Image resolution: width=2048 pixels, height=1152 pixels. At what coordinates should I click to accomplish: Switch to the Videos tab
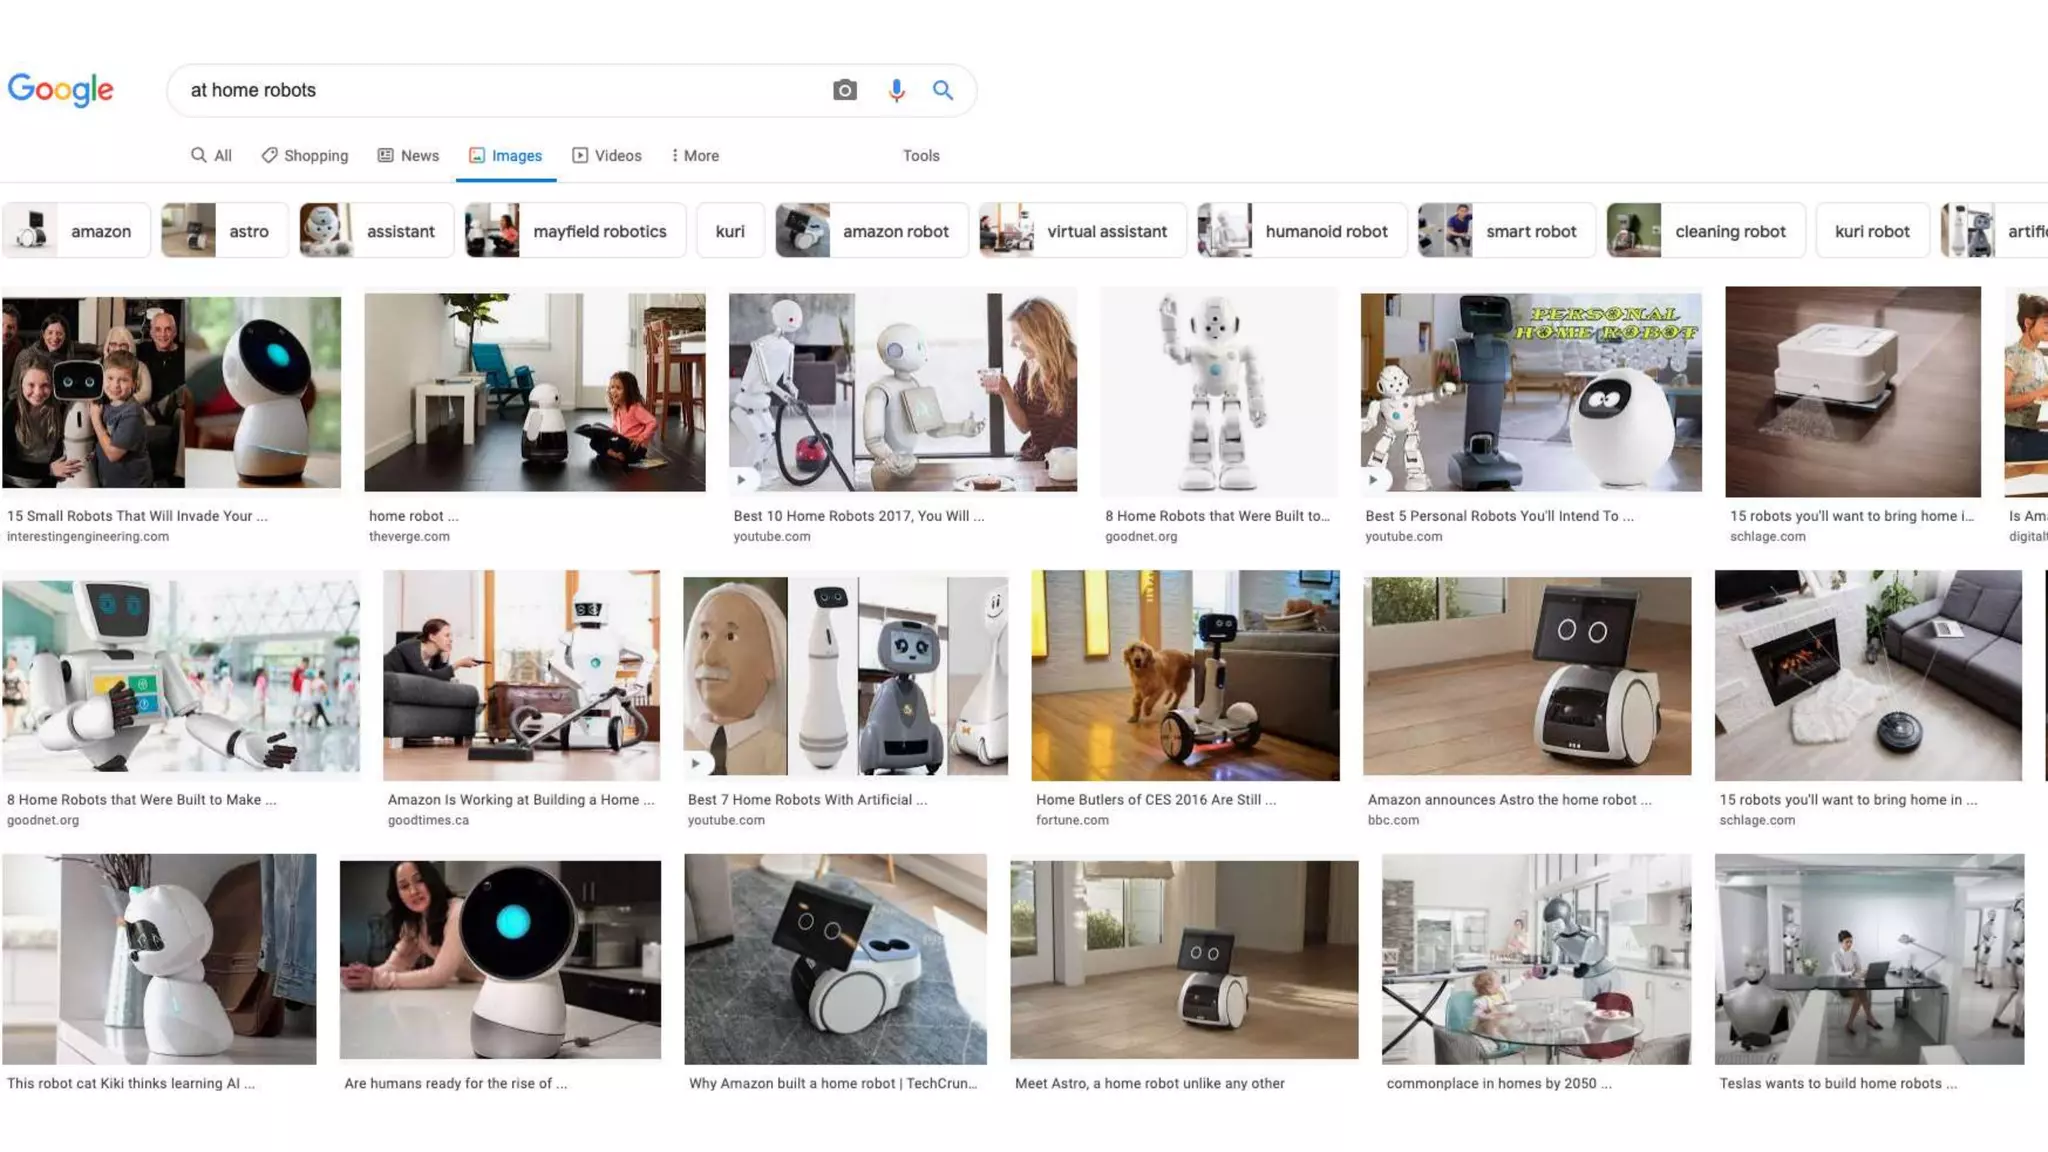pyautogui.click(x=607, y=155)
